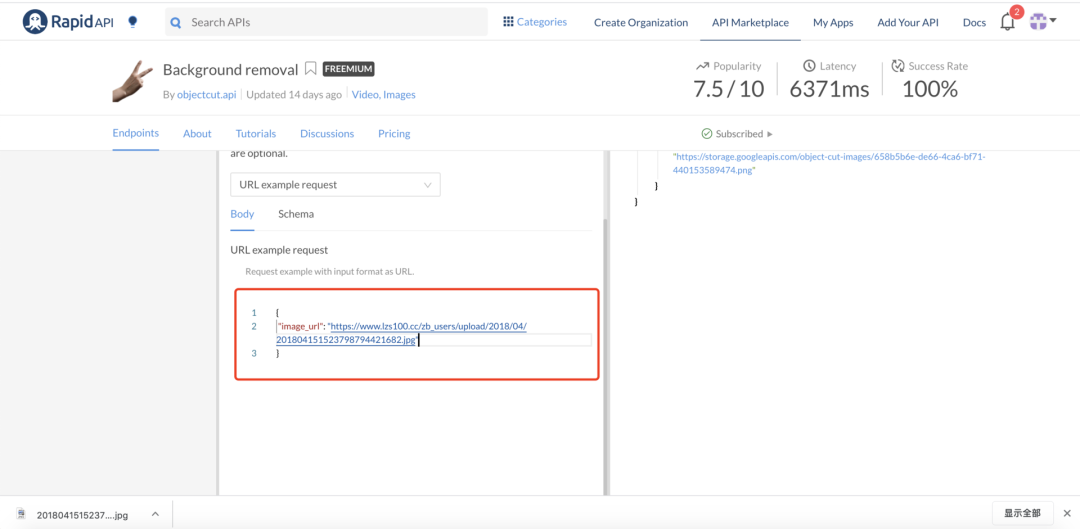Open objectcut.api provider link
Viewport: 1080px width, 529px height.
pyautogui.click(x=207, y=95)
